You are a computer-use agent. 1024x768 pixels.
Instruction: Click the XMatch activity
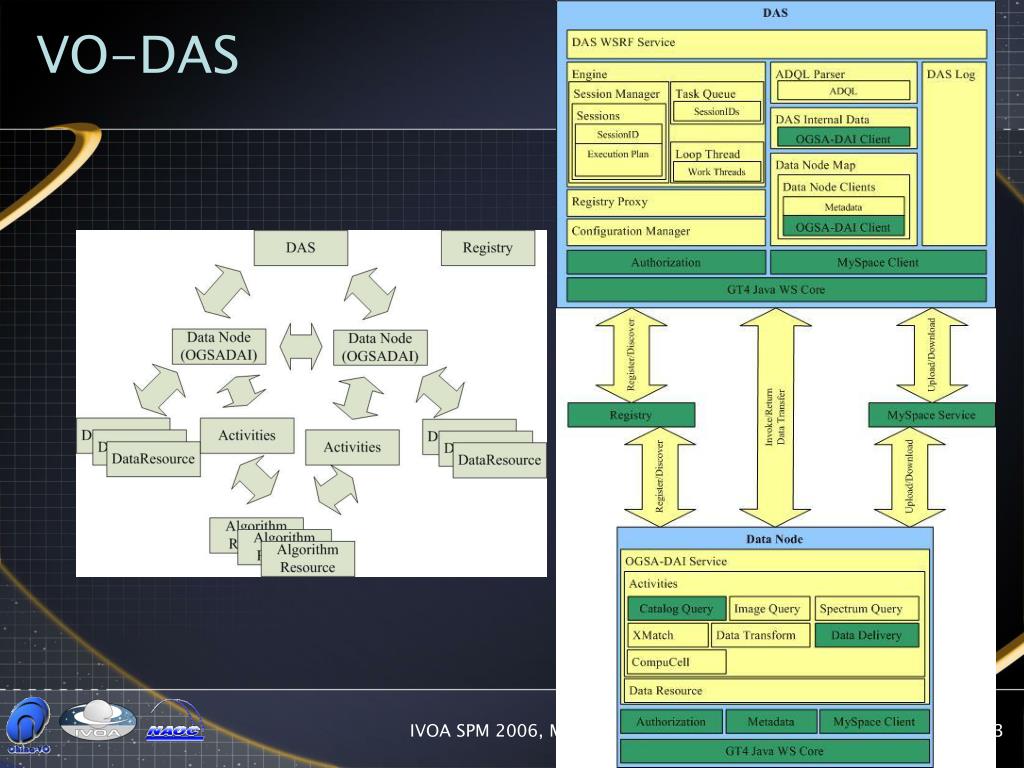pyautogui.click(x=667, y=635)
